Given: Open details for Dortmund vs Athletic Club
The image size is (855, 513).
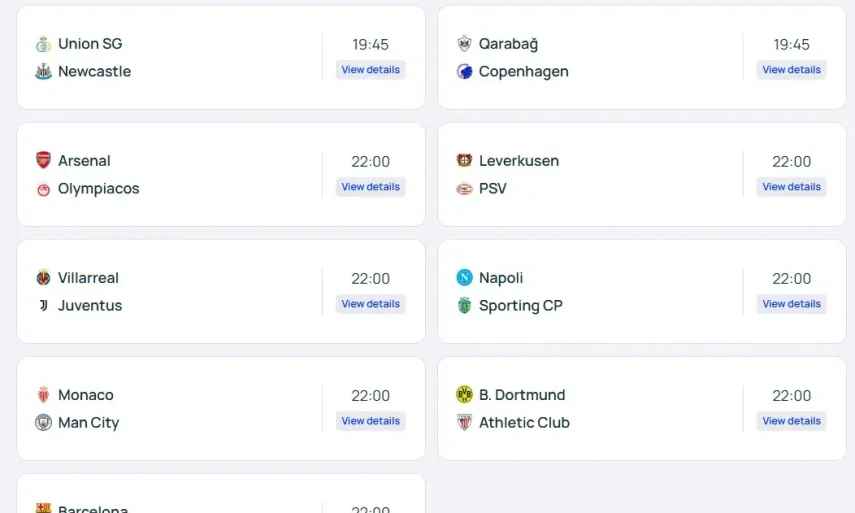Looking at the screenshot, I should click(791, 421).
